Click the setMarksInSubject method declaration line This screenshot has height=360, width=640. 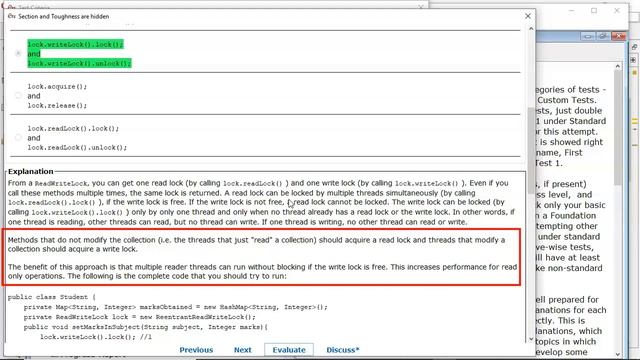tap(146, 327)
